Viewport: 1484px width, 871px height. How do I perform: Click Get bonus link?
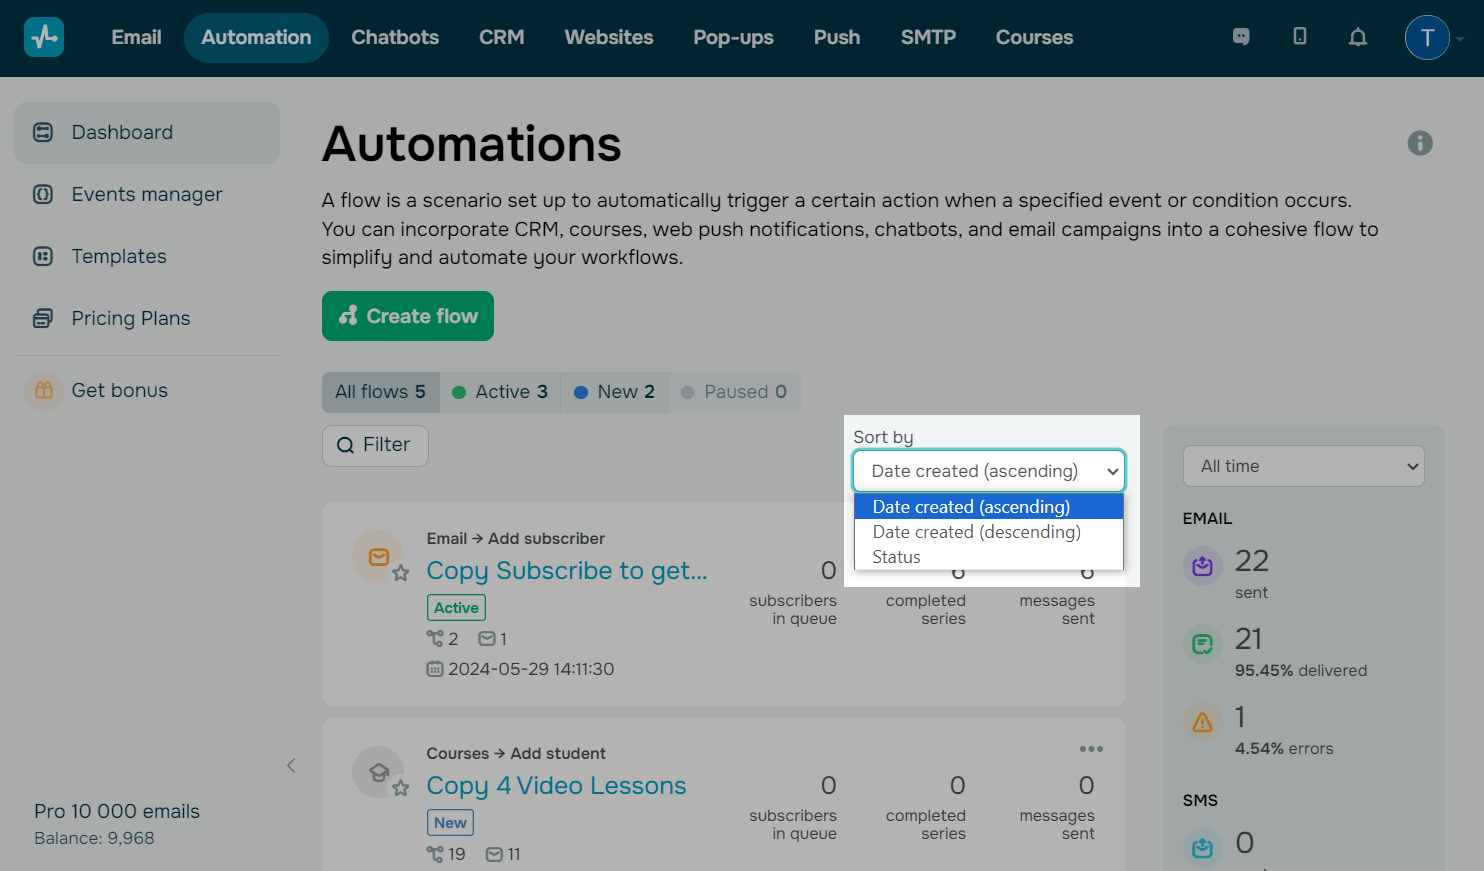(x=120, y=390)
